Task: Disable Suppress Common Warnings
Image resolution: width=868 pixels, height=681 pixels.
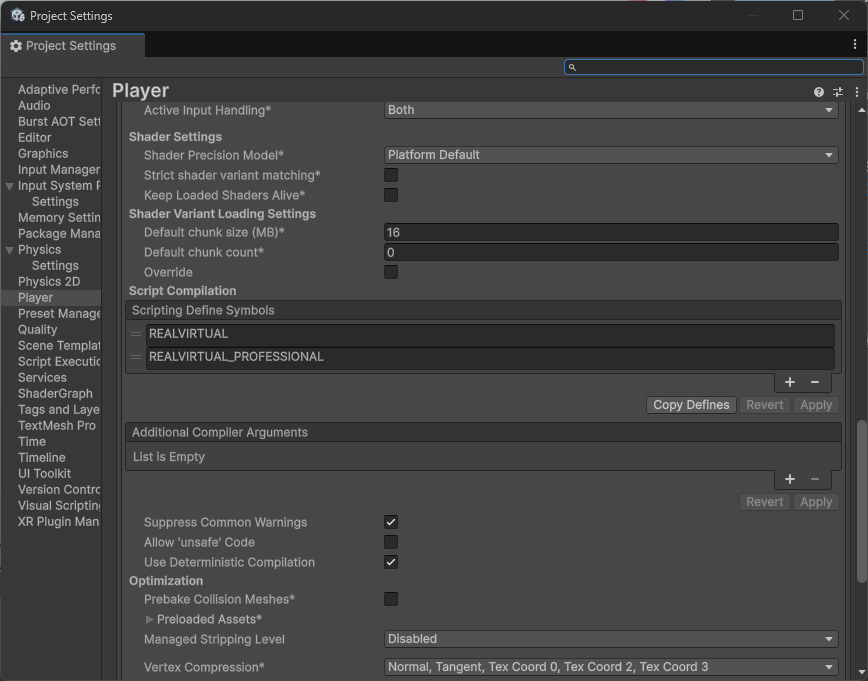Action: click(391, 522)
